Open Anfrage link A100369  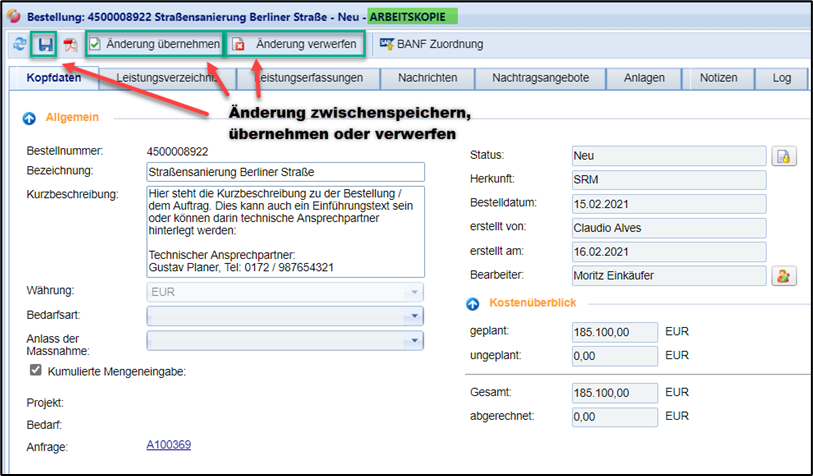[x=168, y=445]
